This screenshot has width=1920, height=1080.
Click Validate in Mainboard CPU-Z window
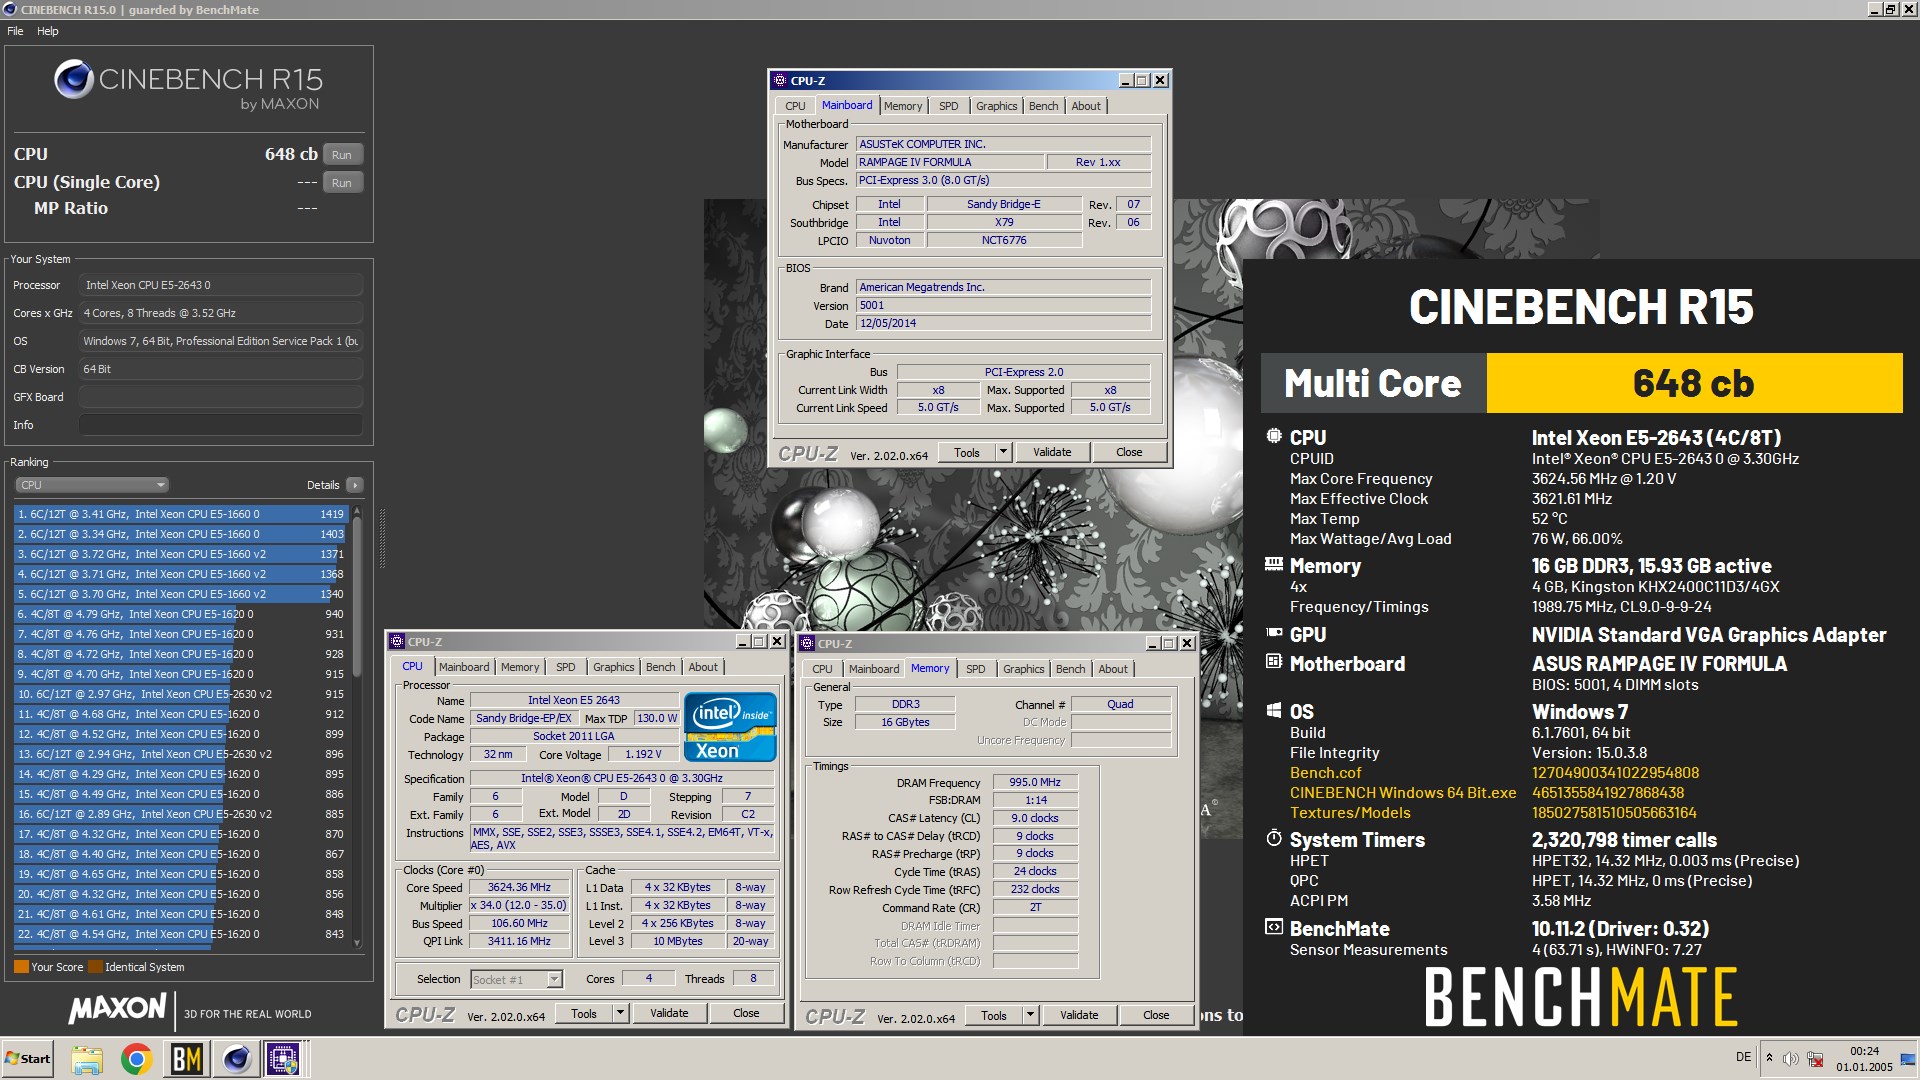[x=1052, y=453]
